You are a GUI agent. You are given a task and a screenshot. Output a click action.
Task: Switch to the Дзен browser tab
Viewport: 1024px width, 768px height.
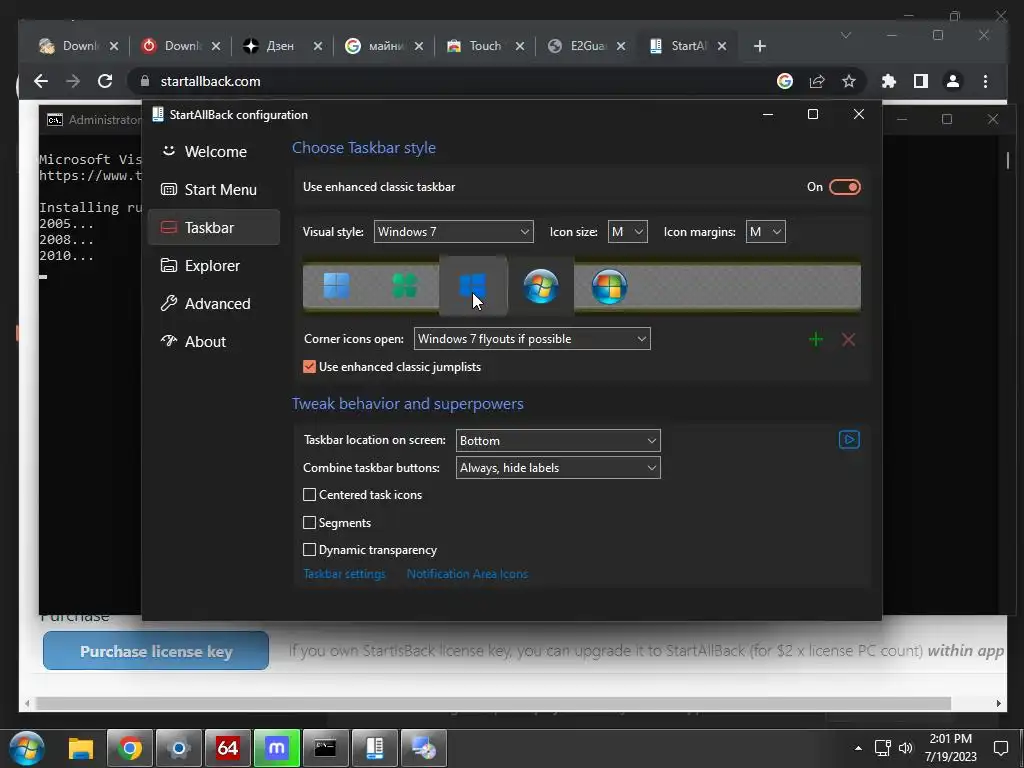(281, 46)
